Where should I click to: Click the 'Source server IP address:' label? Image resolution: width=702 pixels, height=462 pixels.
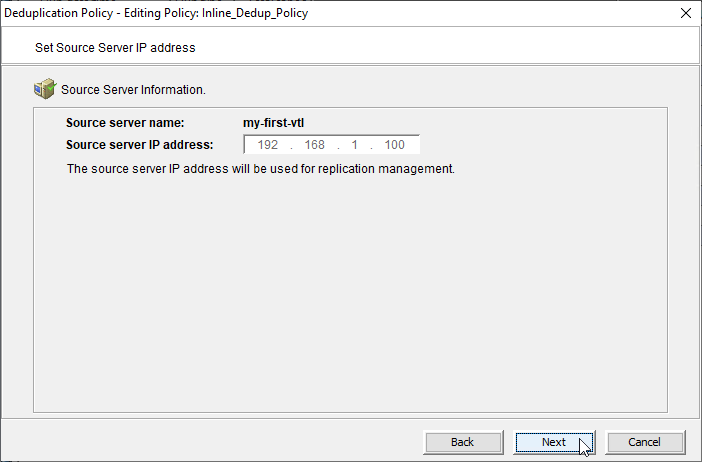coord(140,145)
